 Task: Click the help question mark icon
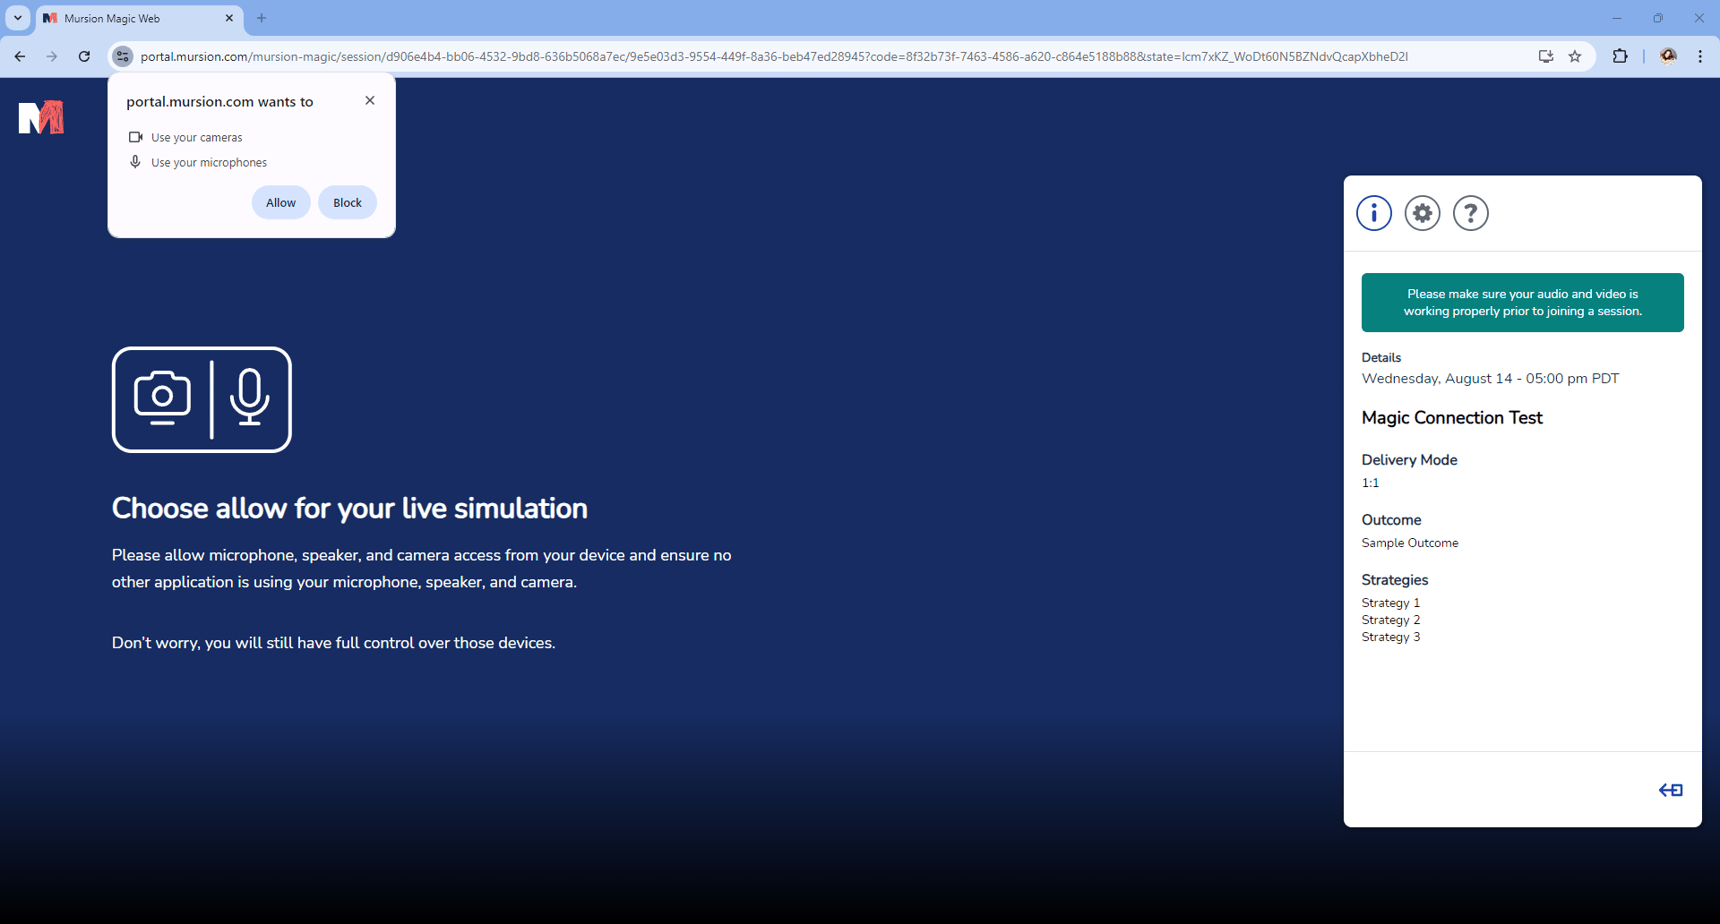(x=1470, y=213)
